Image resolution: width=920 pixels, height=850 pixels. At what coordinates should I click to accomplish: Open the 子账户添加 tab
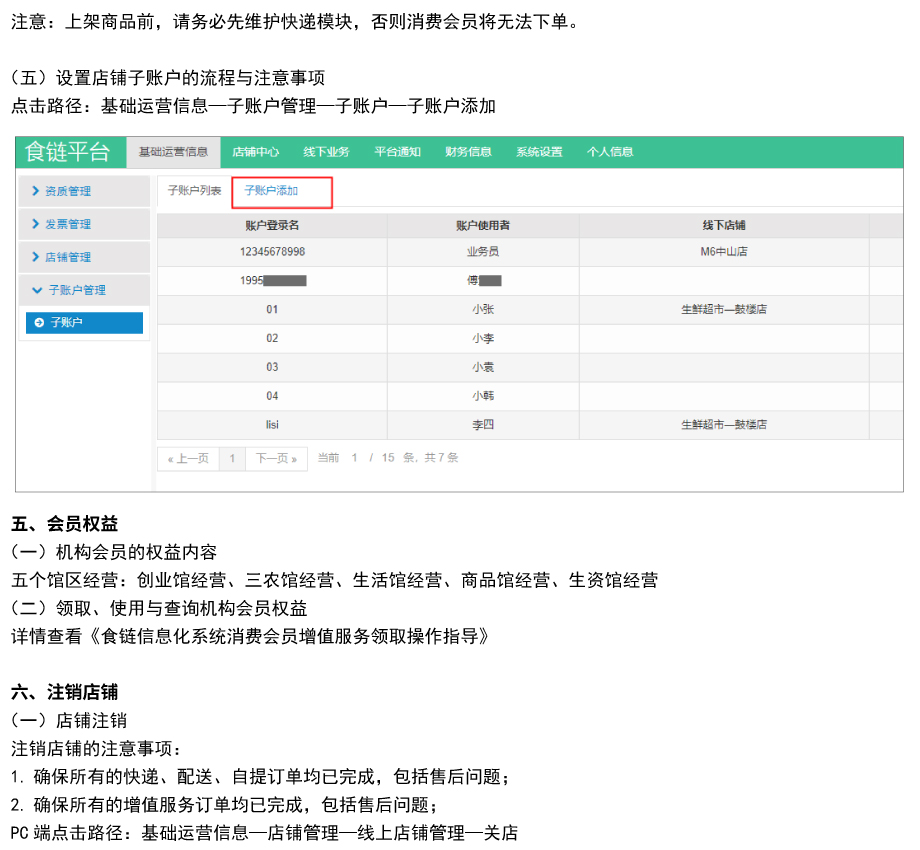[272, 190]
